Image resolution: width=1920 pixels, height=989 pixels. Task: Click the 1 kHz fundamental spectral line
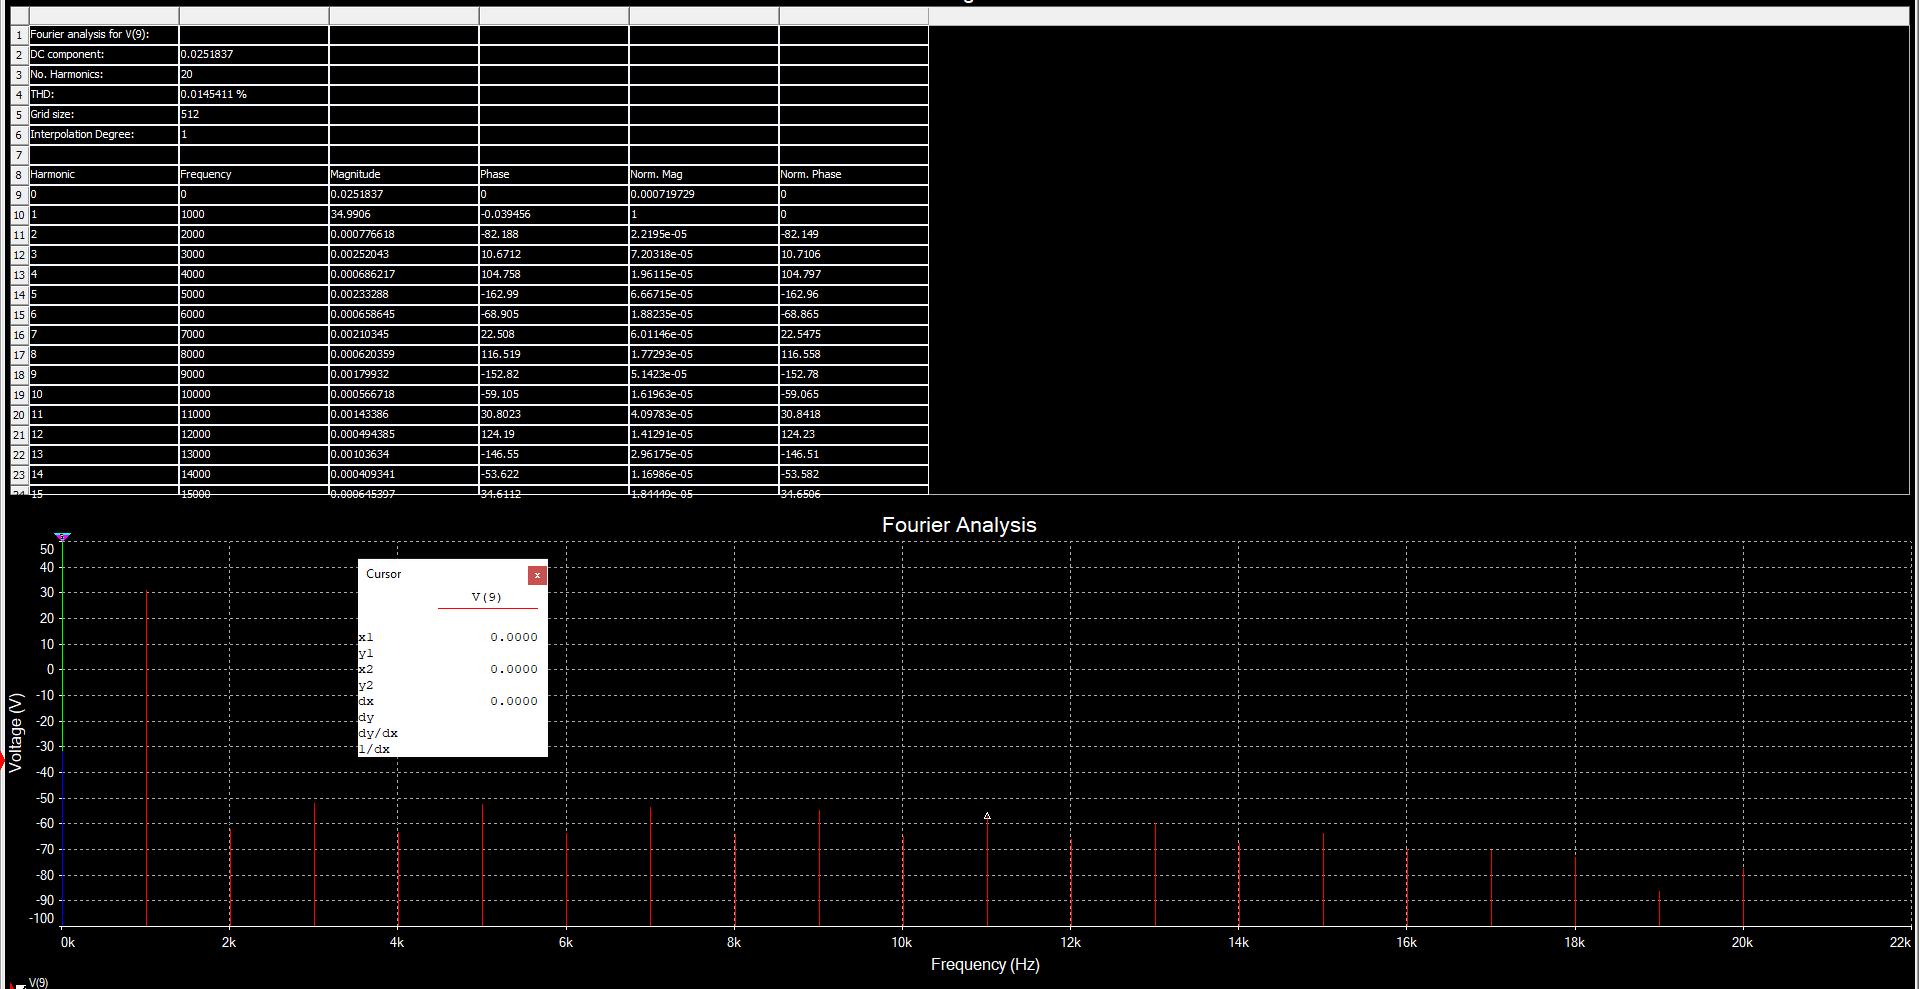tap(147, 758)
